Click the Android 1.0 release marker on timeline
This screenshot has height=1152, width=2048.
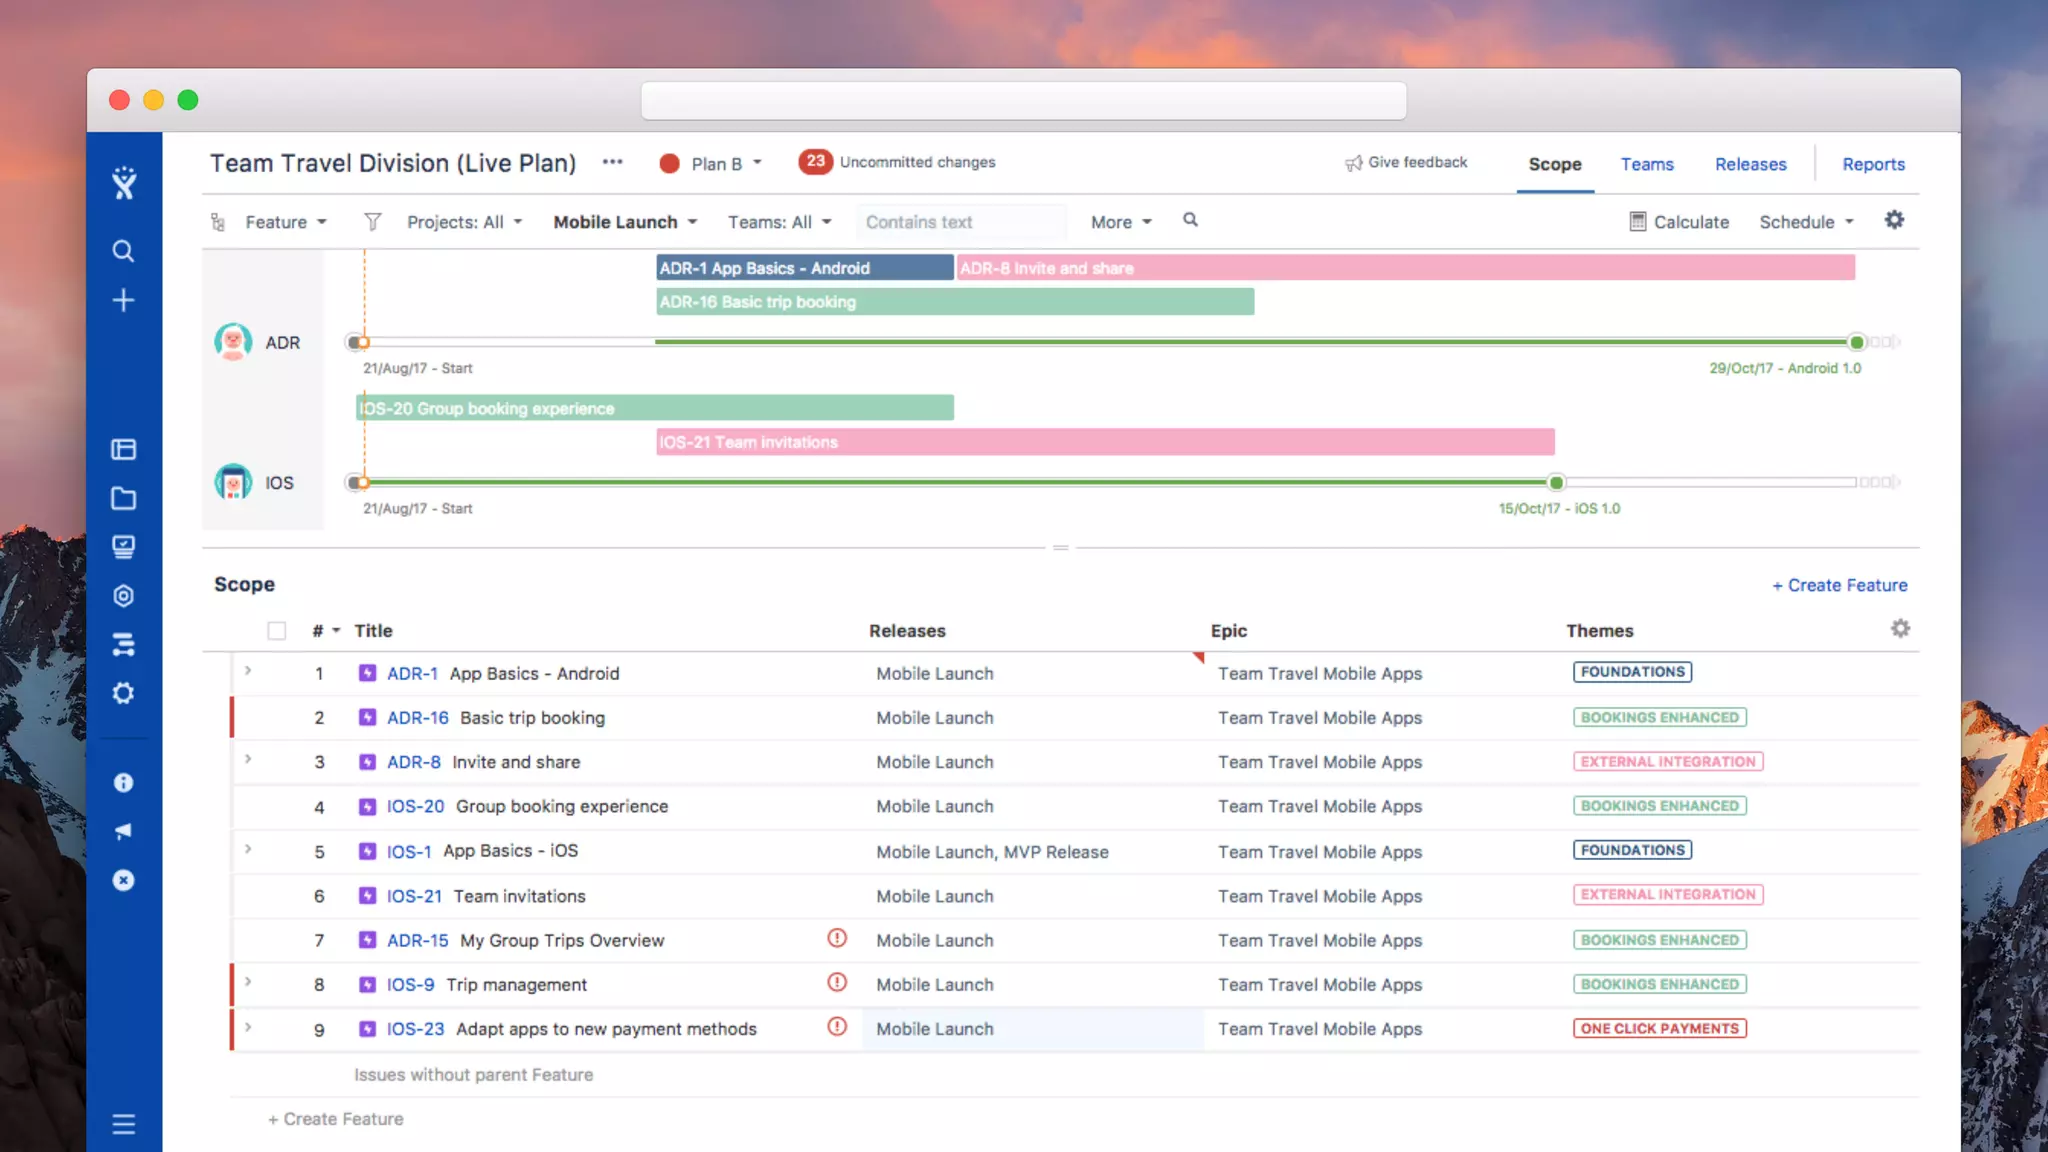[x=1857, y=342]
